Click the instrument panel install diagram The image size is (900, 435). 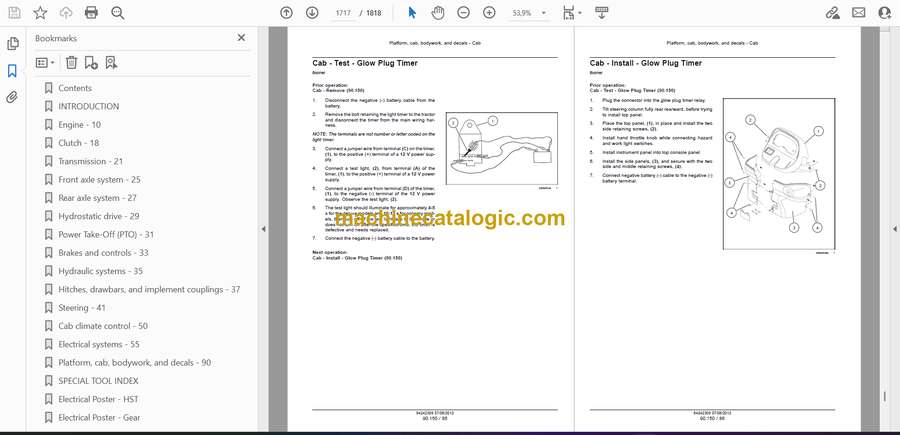click(779, 174)
